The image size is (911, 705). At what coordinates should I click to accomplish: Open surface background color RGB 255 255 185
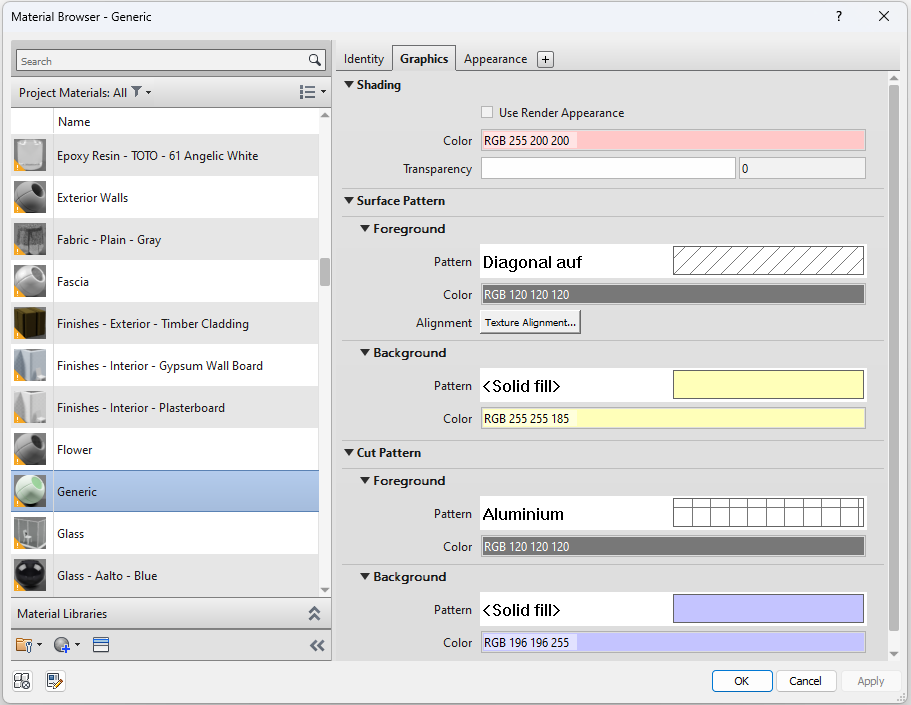[673, 418]
